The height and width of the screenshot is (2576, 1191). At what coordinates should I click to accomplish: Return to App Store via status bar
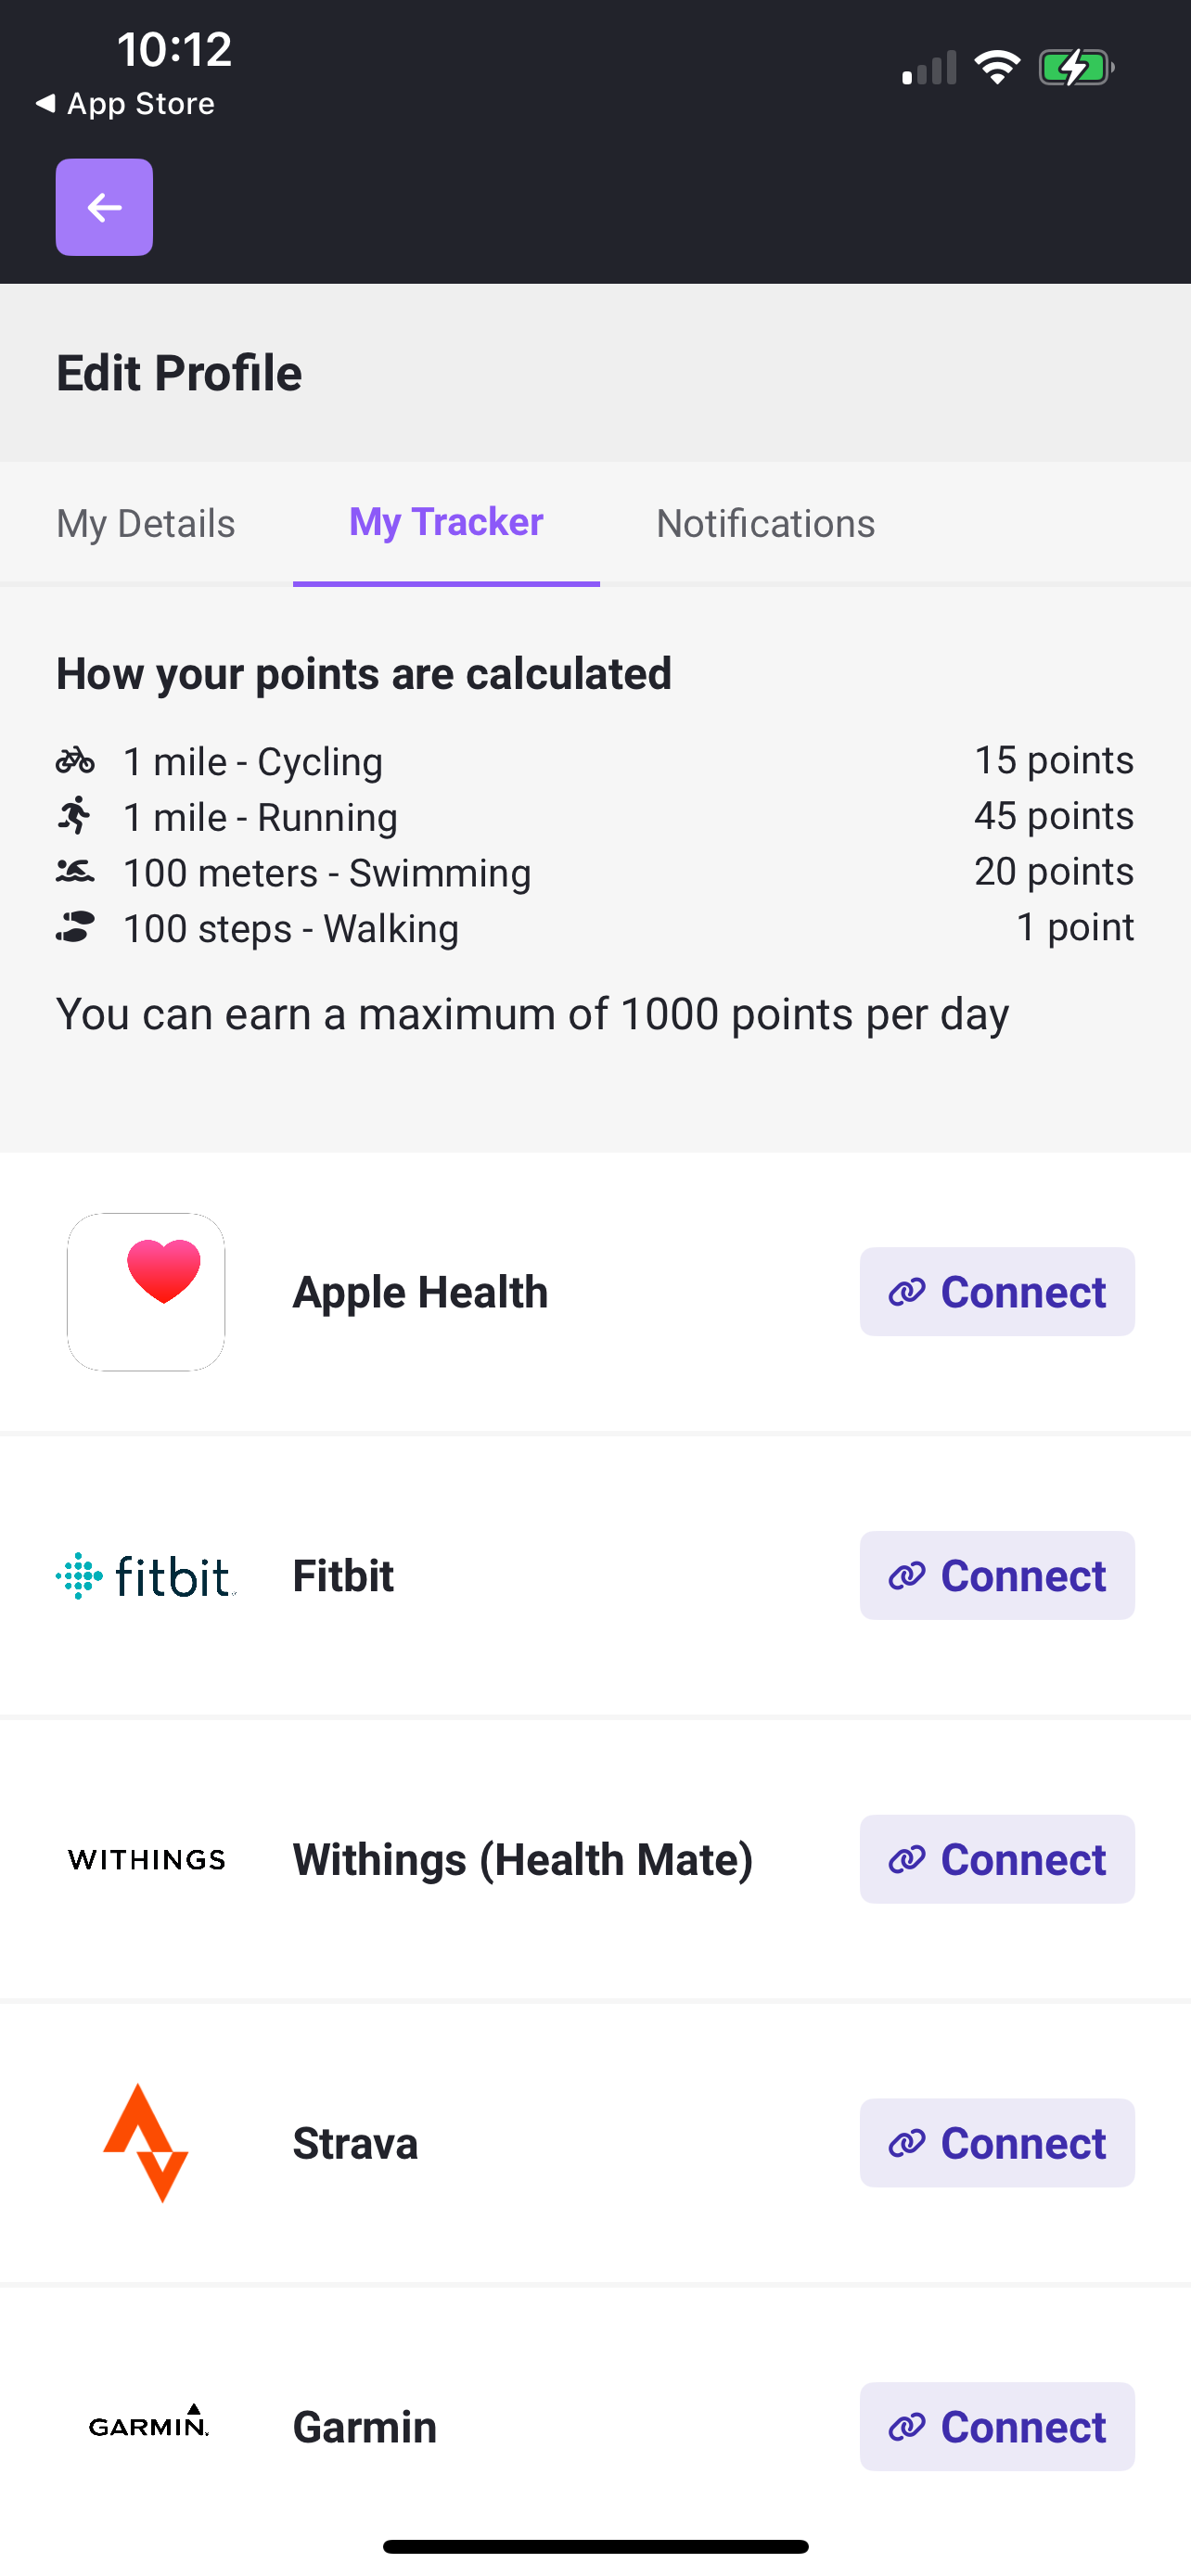coord(125,103)
